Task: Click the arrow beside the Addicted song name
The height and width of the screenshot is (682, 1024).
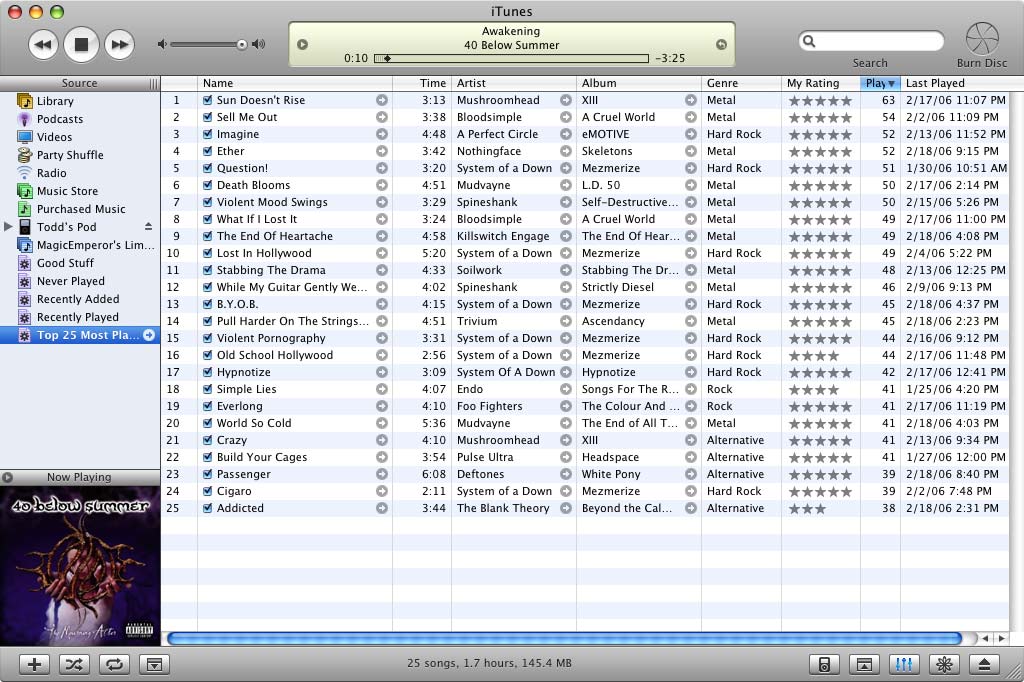Action: (x=382, y=508)
